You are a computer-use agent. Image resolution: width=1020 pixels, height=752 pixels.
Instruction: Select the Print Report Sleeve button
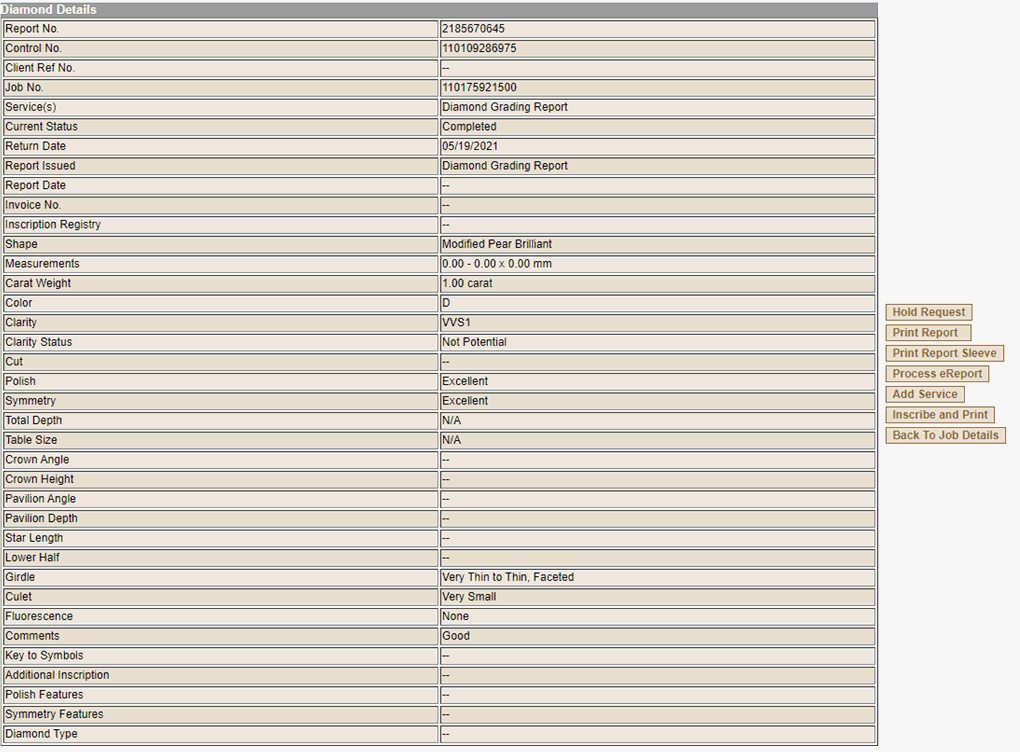[x=944, y=353]
